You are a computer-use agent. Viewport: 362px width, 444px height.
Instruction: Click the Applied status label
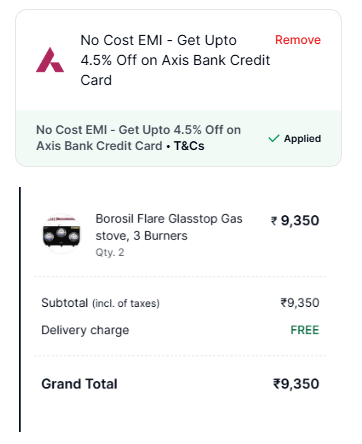click(x=302, y=138)
